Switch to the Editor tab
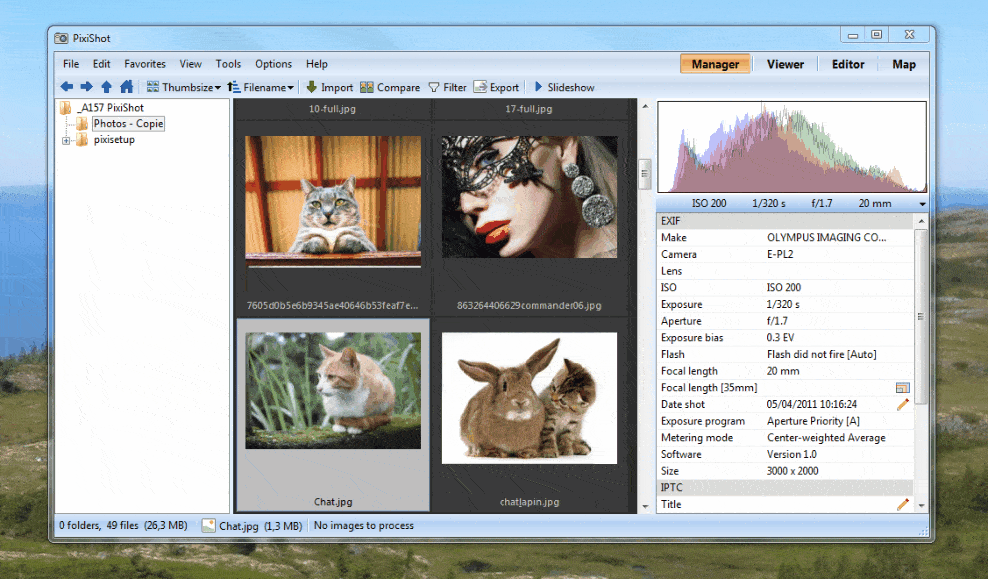Viewport: 988px width, 579px height. point(848,64)
